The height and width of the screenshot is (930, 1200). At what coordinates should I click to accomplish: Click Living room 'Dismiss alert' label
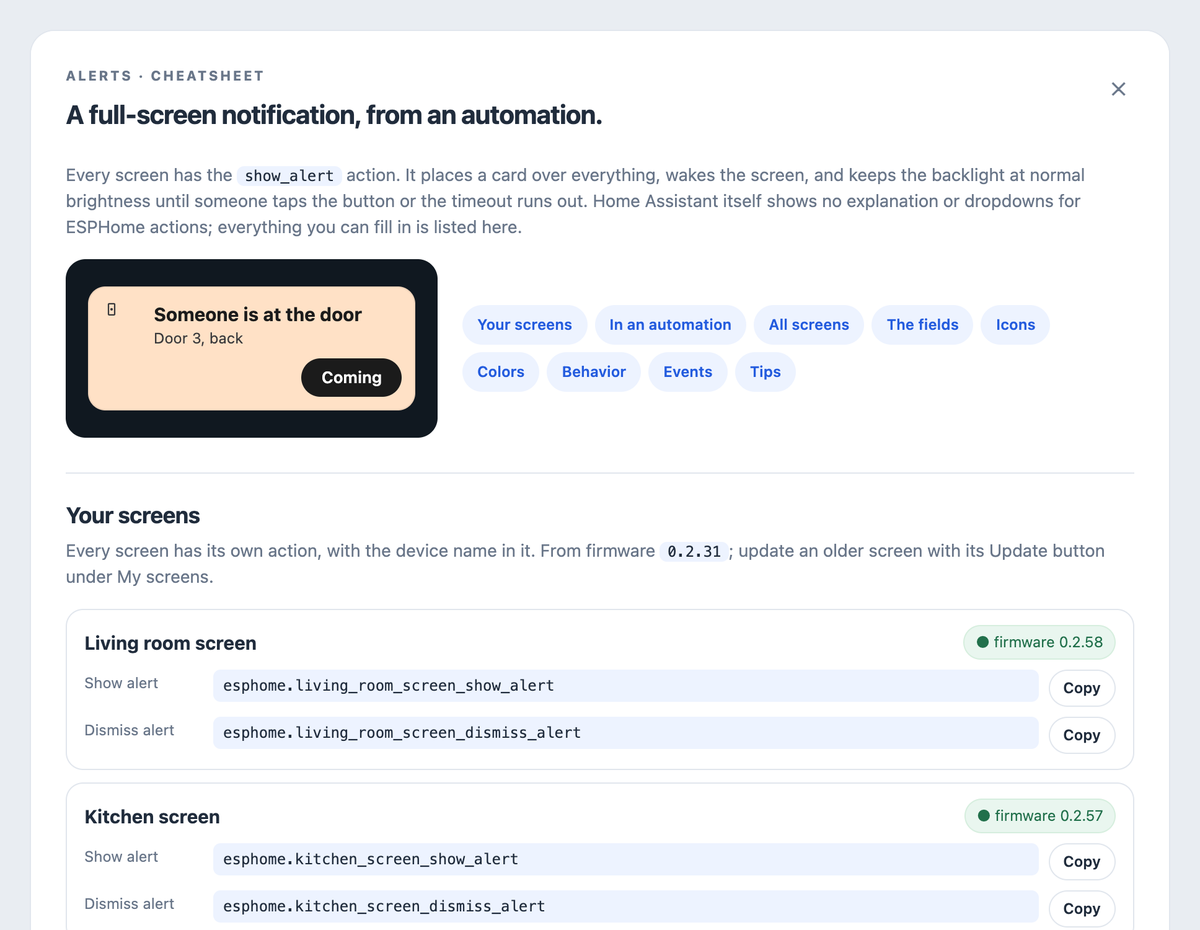click(x=129, y=730)
